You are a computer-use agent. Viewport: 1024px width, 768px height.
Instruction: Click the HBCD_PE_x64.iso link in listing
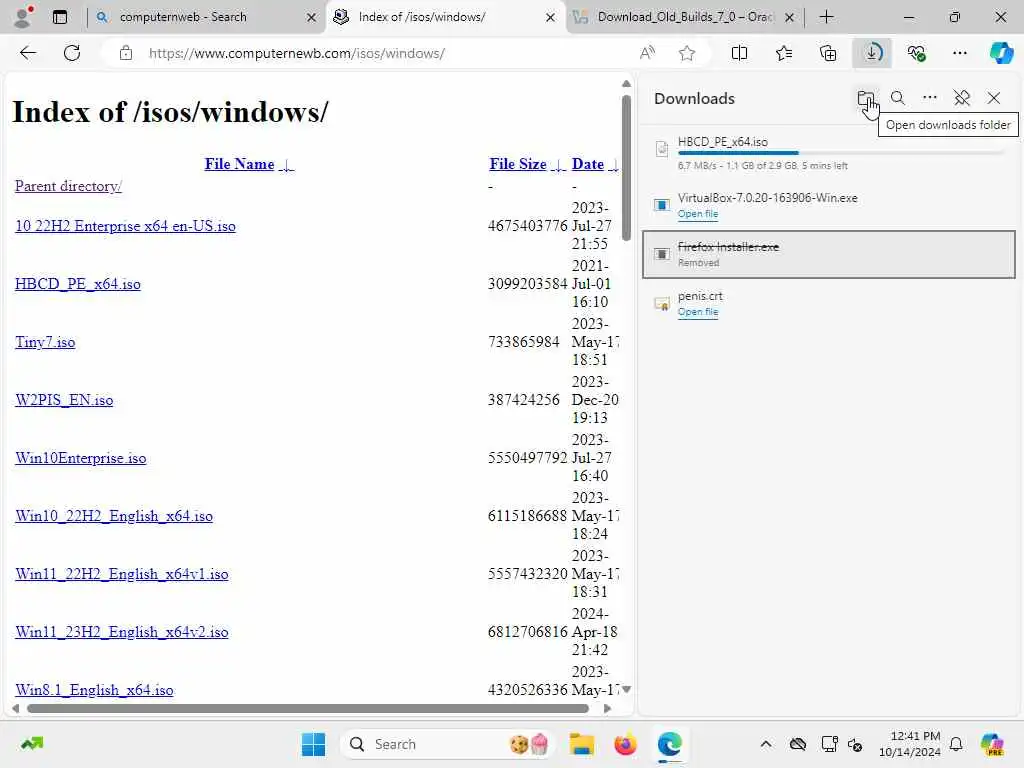[78, 284]
